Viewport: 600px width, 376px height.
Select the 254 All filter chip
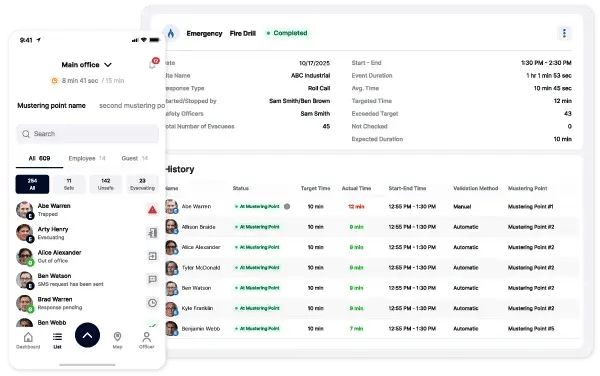(32, 184)
